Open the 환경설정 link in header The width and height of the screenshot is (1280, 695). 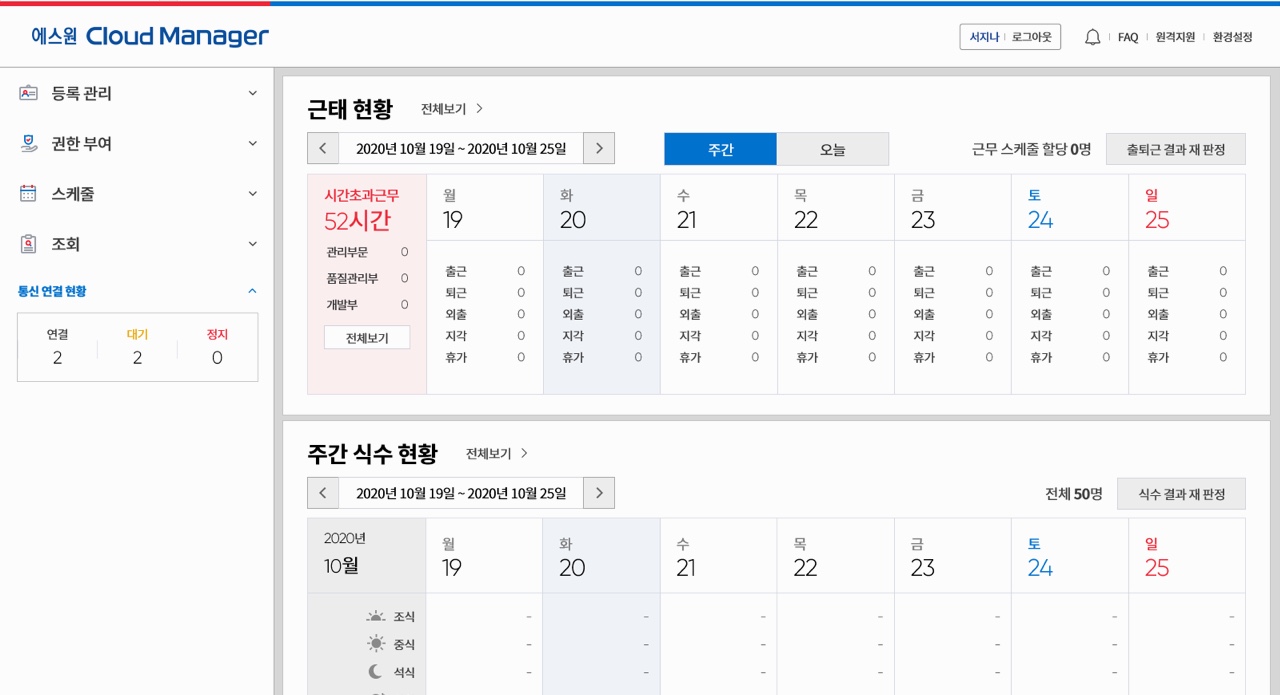click(1232, 37)
